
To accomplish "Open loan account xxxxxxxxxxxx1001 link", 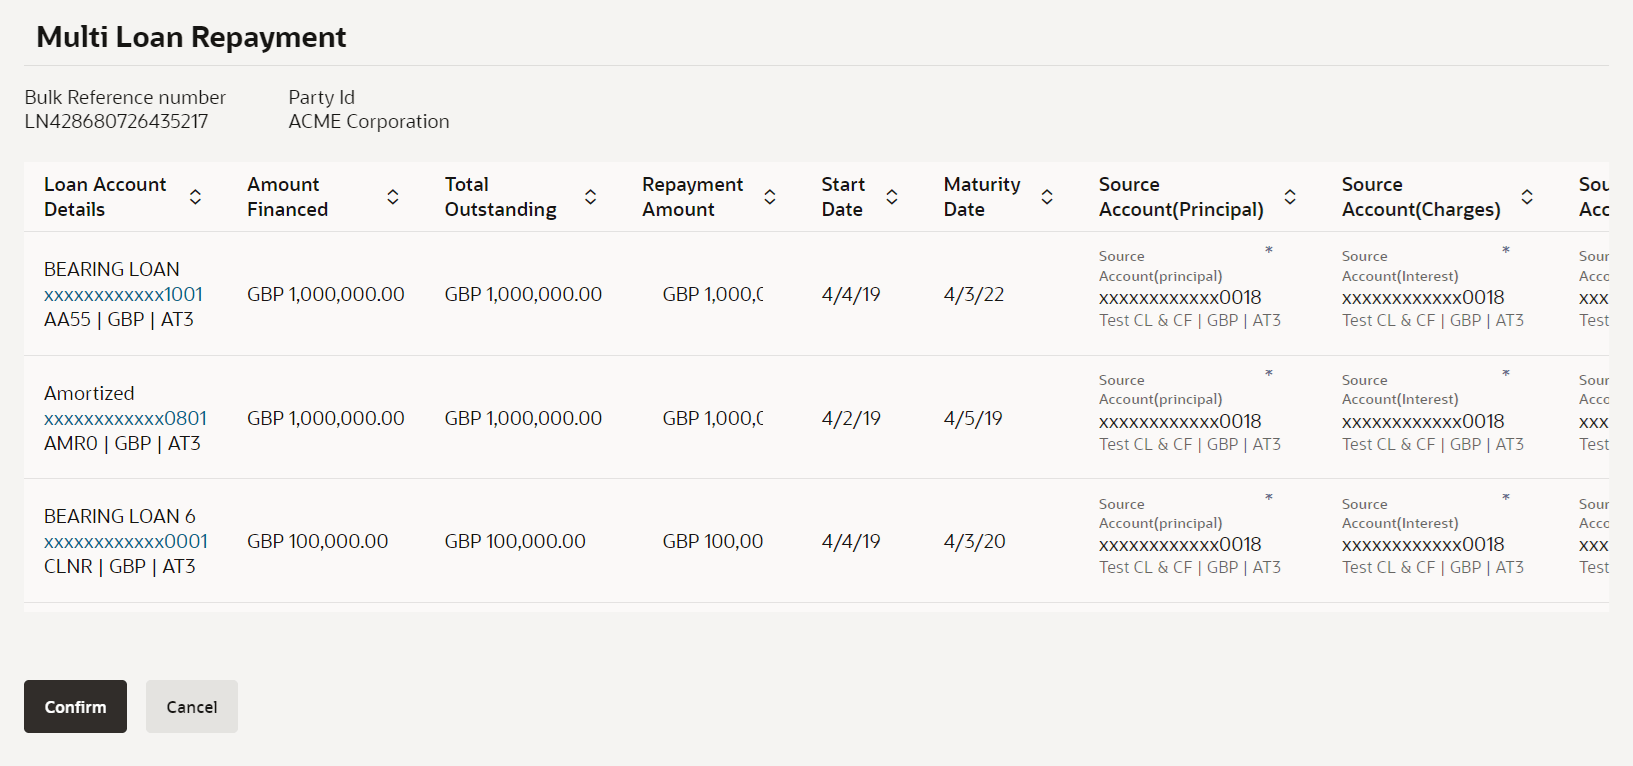I will 123,295.
